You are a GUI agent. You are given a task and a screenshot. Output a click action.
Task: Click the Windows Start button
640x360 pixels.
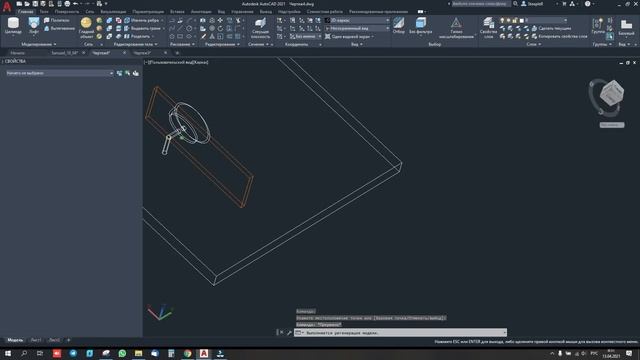[8, 353]
